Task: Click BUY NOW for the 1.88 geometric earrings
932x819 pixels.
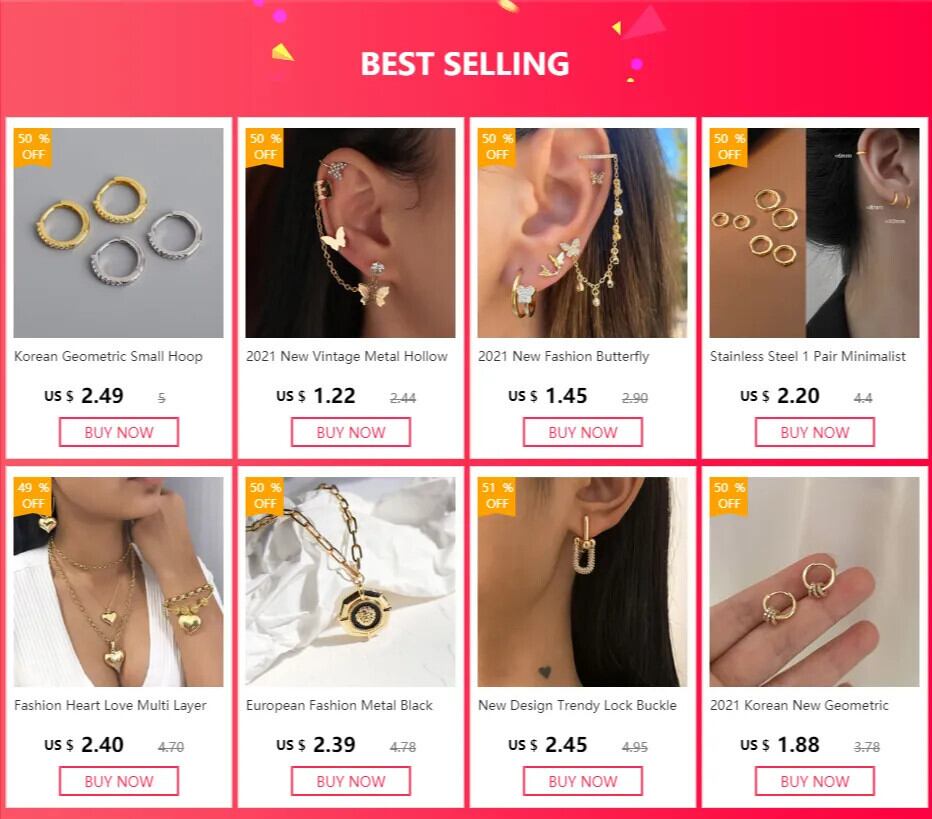Action: 815,781
